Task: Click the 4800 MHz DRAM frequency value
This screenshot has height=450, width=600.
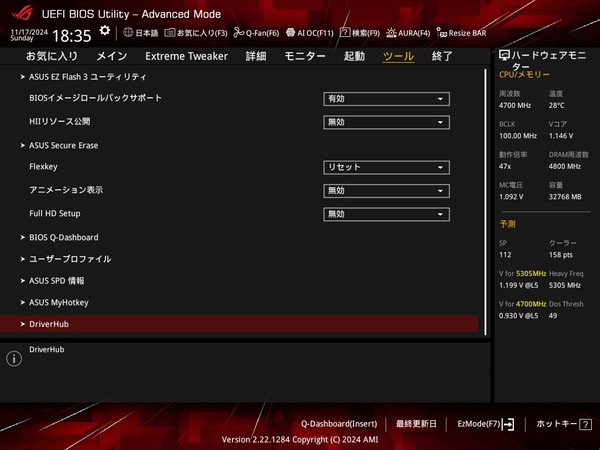Action: pos(565,166)
